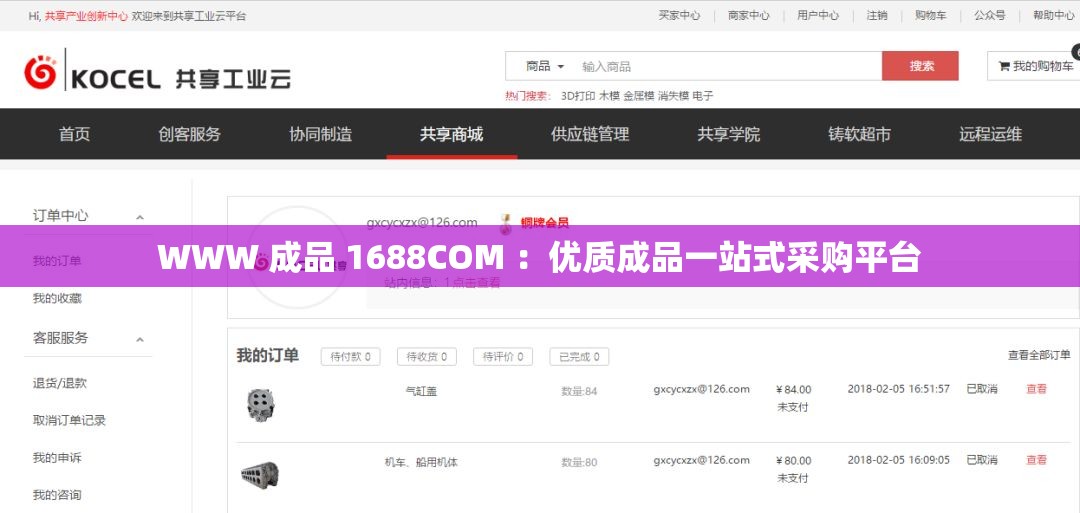Open 铸软超市 navigation item
The image size is (1080, 513).
[x=860, y=134]
